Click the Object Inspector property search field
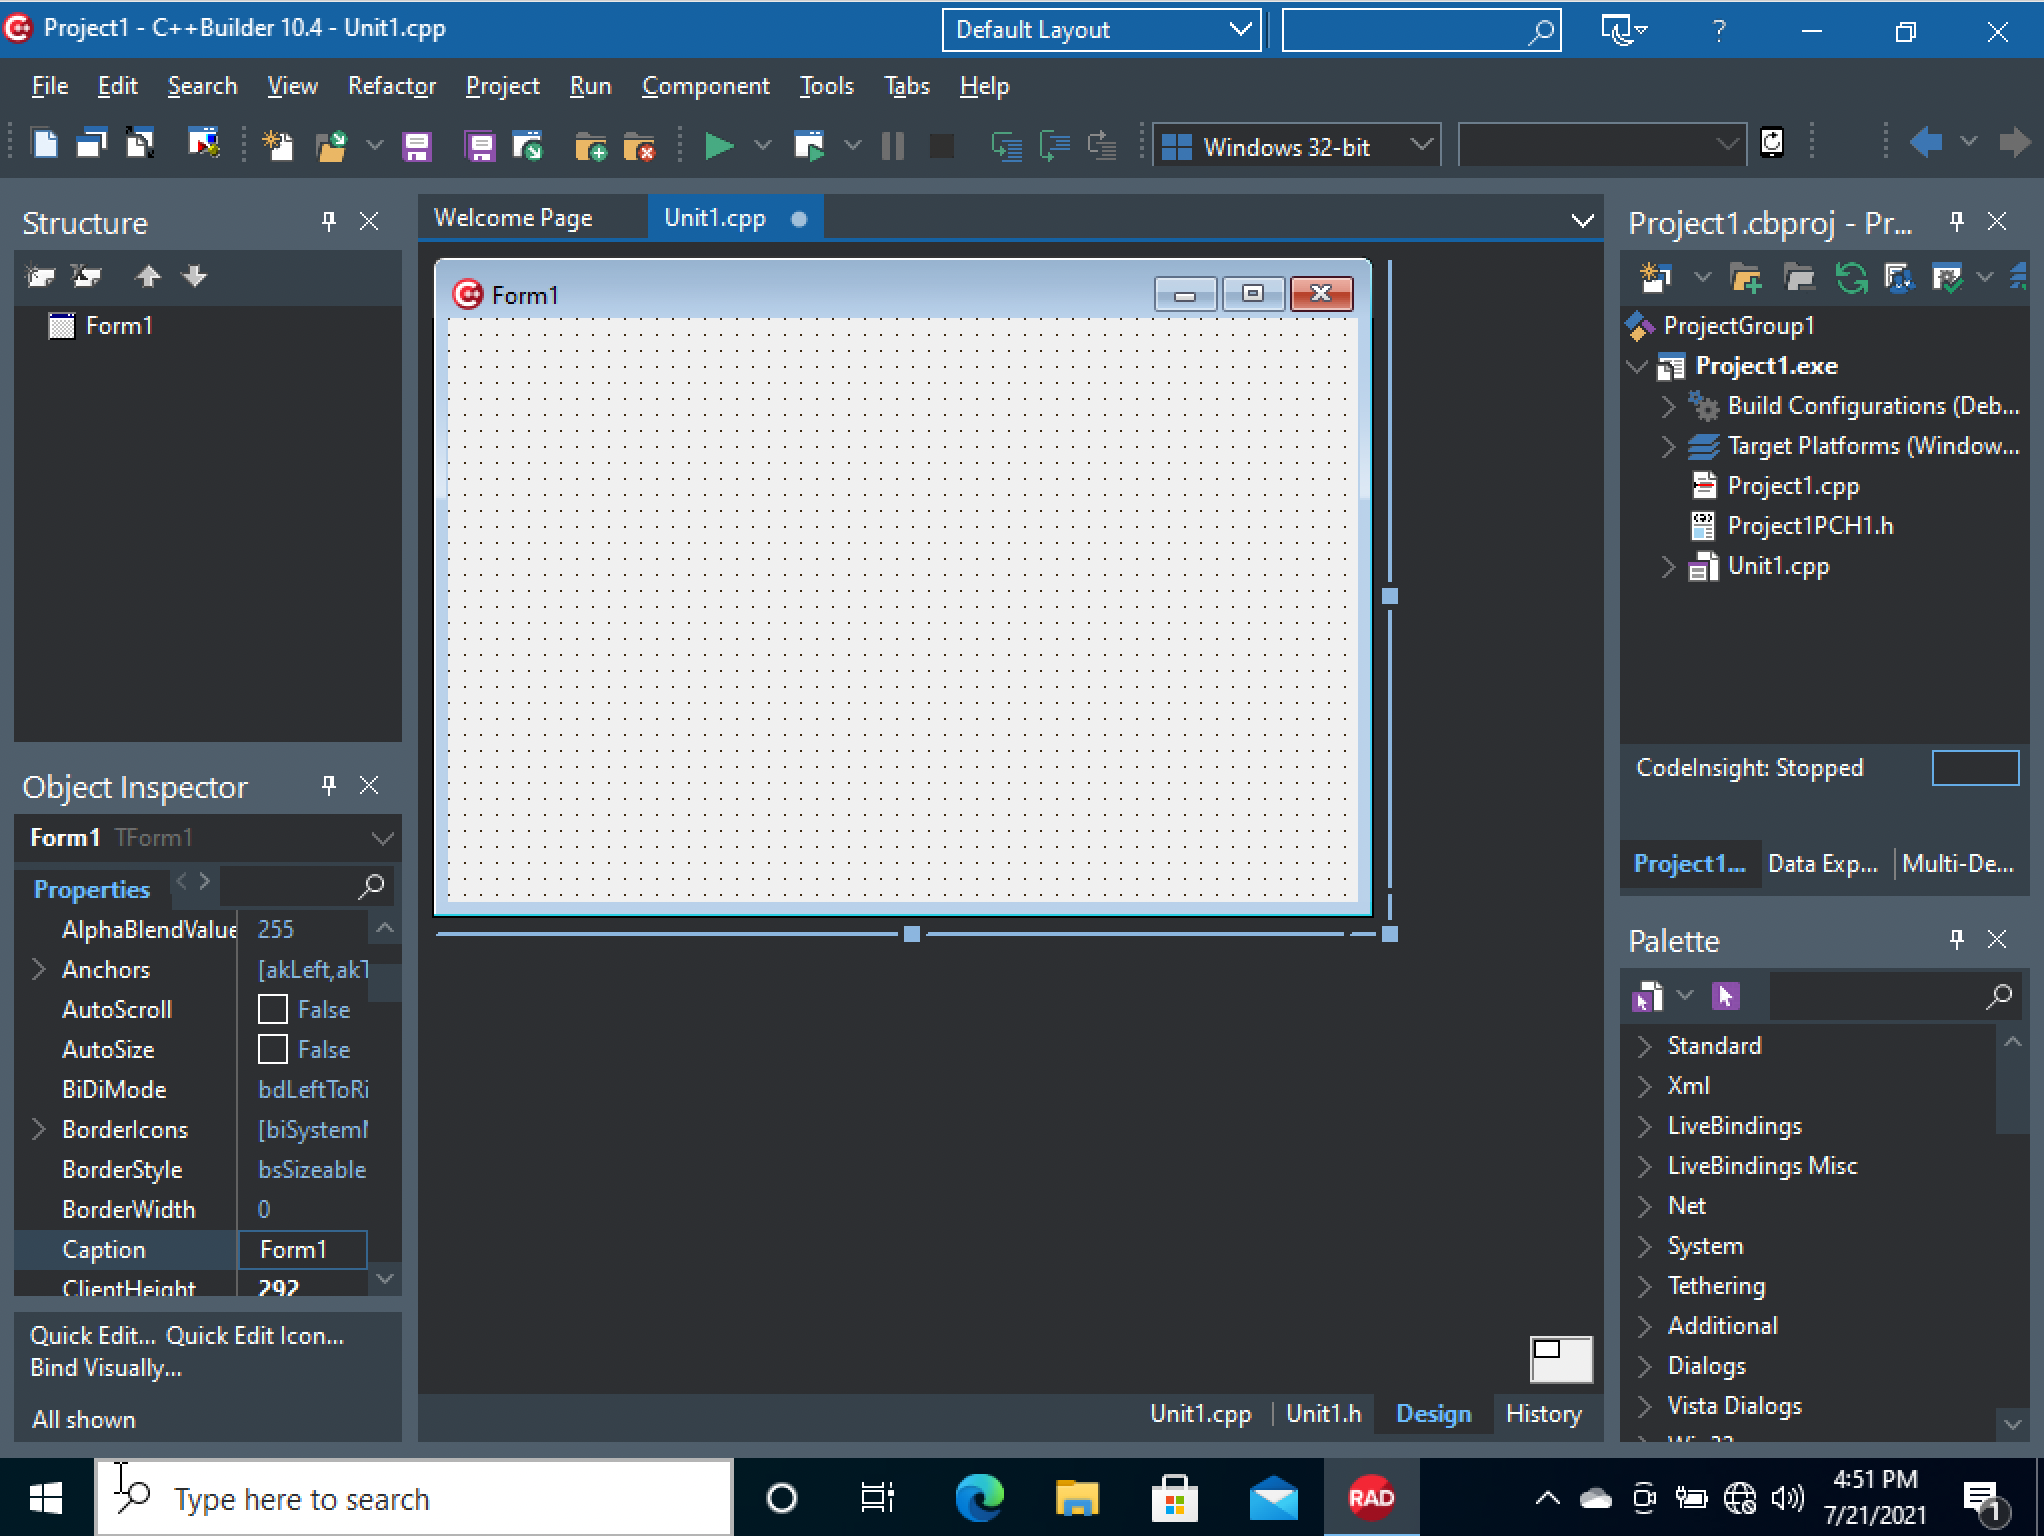The height and width of the screenshot is (1536, 2044). (x=306, y=885)
